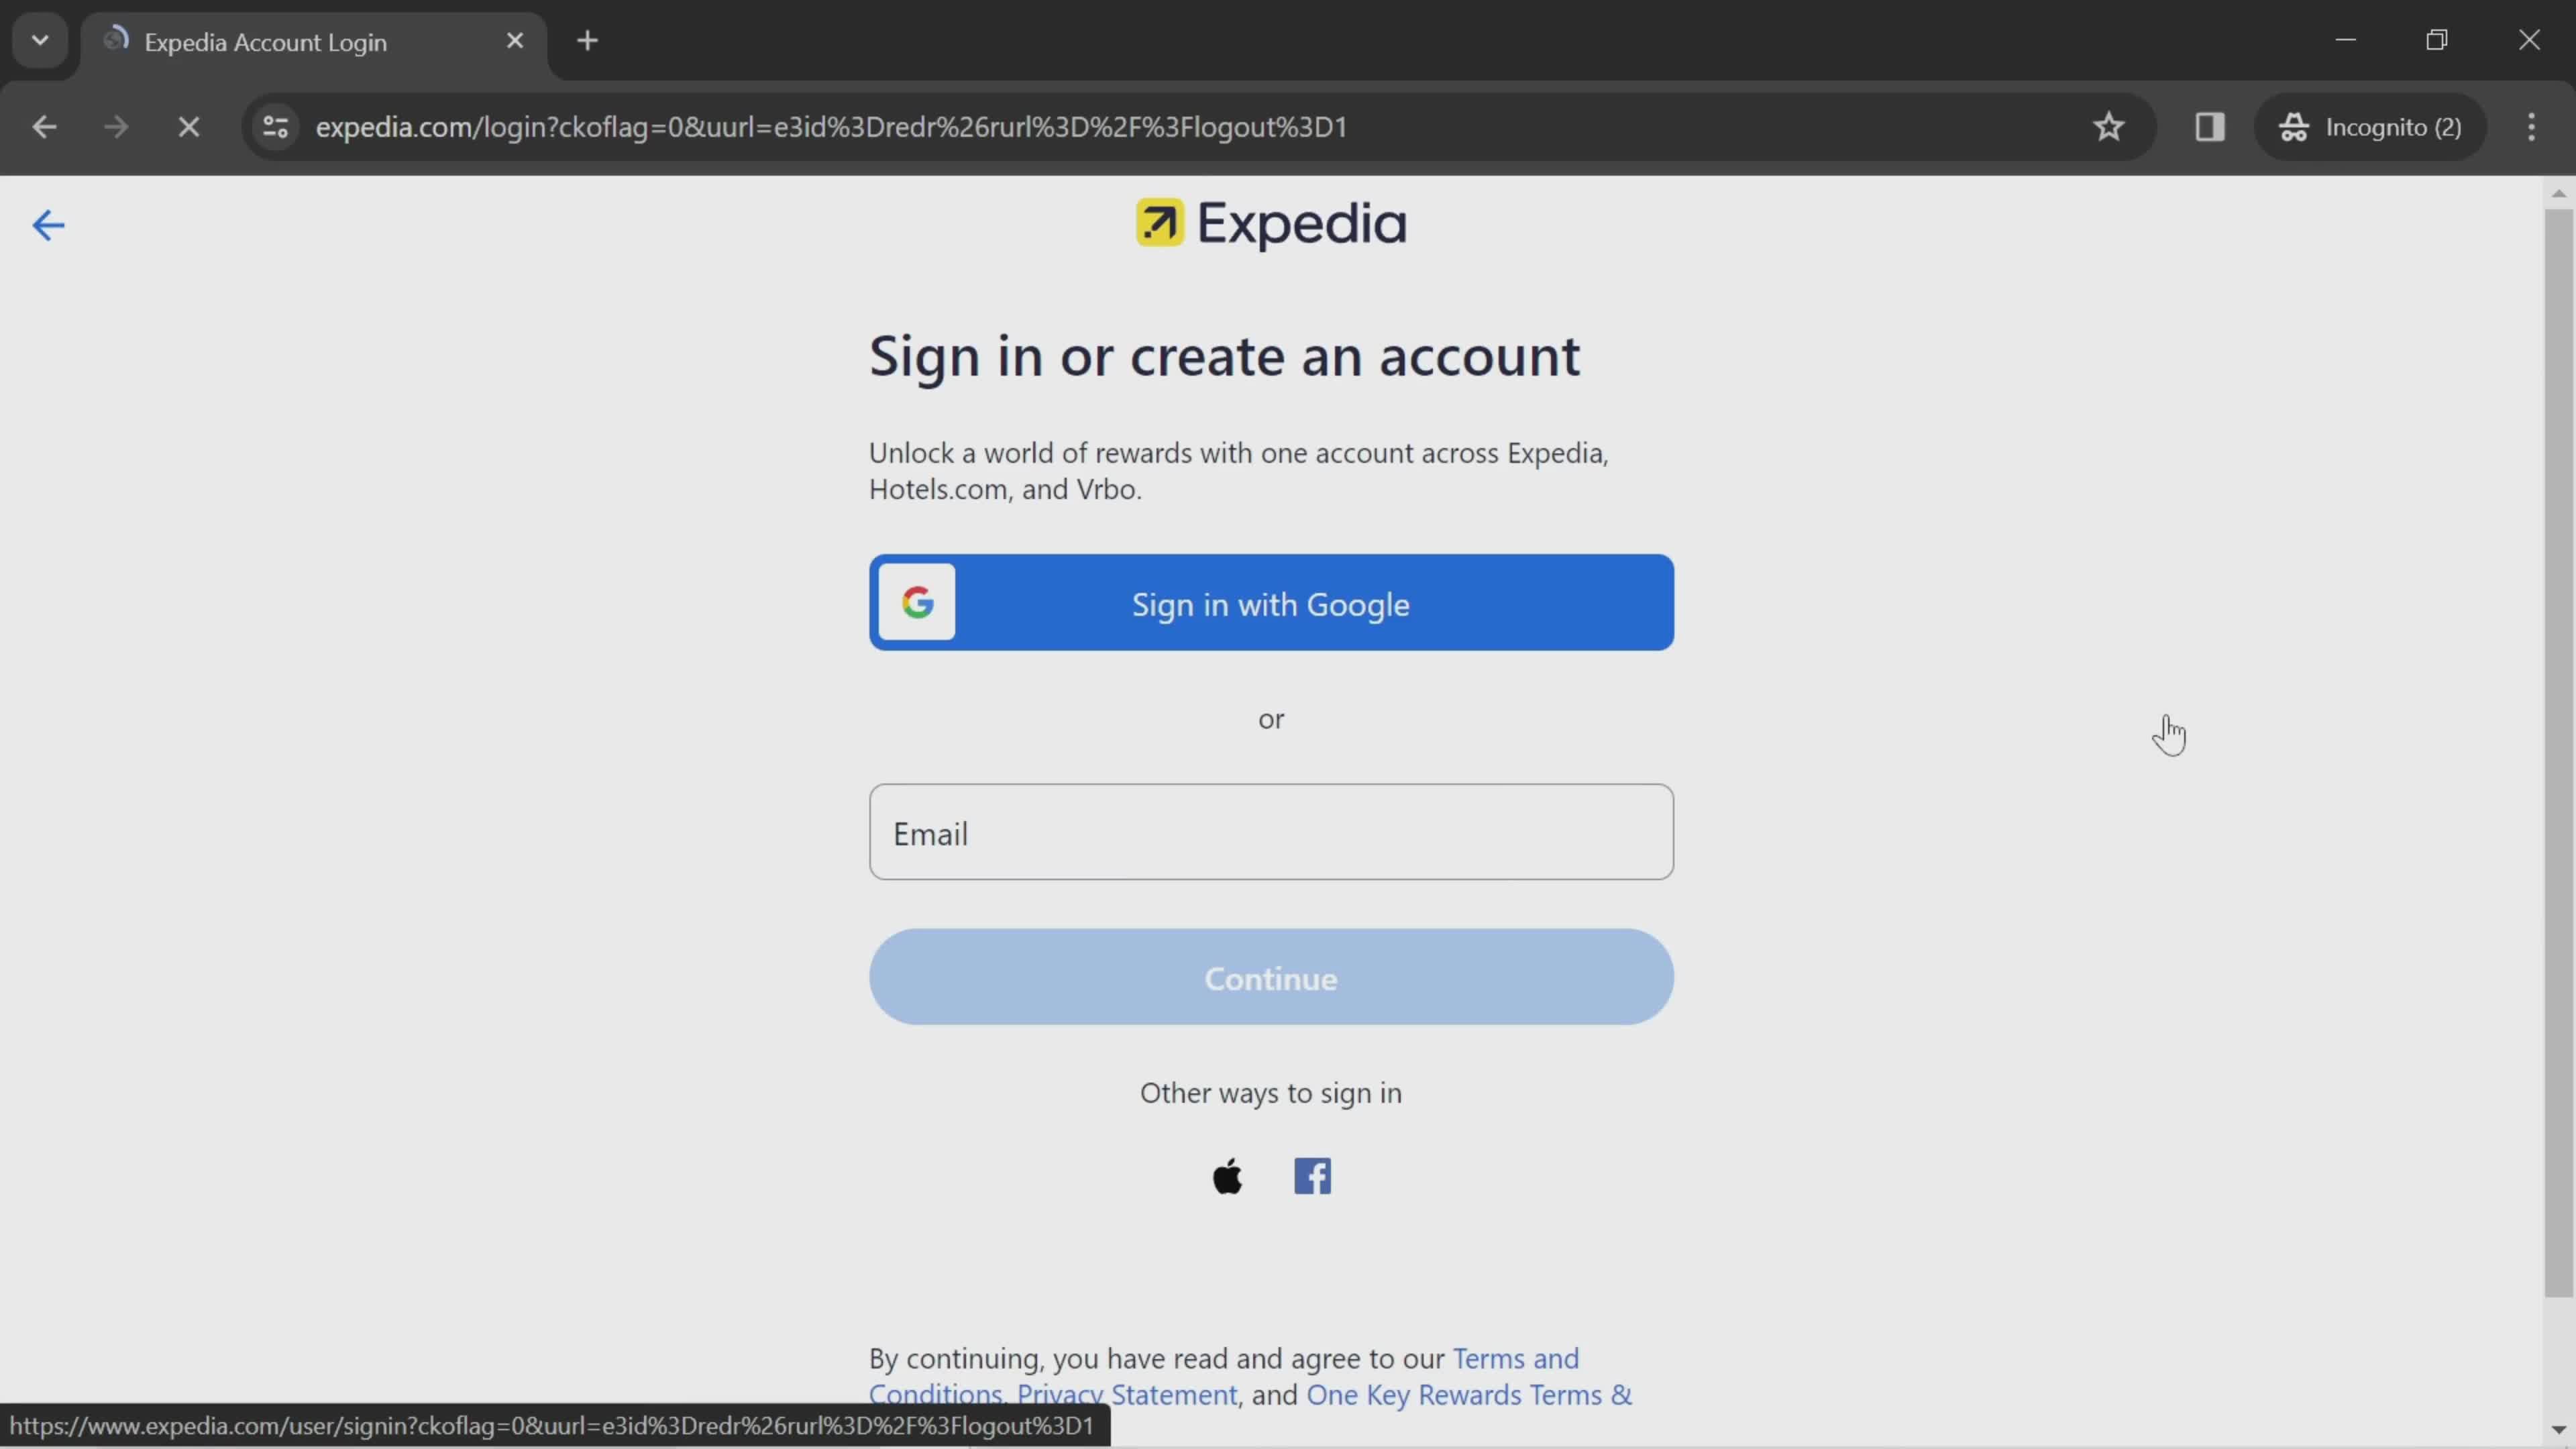Viewport: 2576px width, 1449px height.
Task: Go forward in browser history
Action: pos(116,127)
